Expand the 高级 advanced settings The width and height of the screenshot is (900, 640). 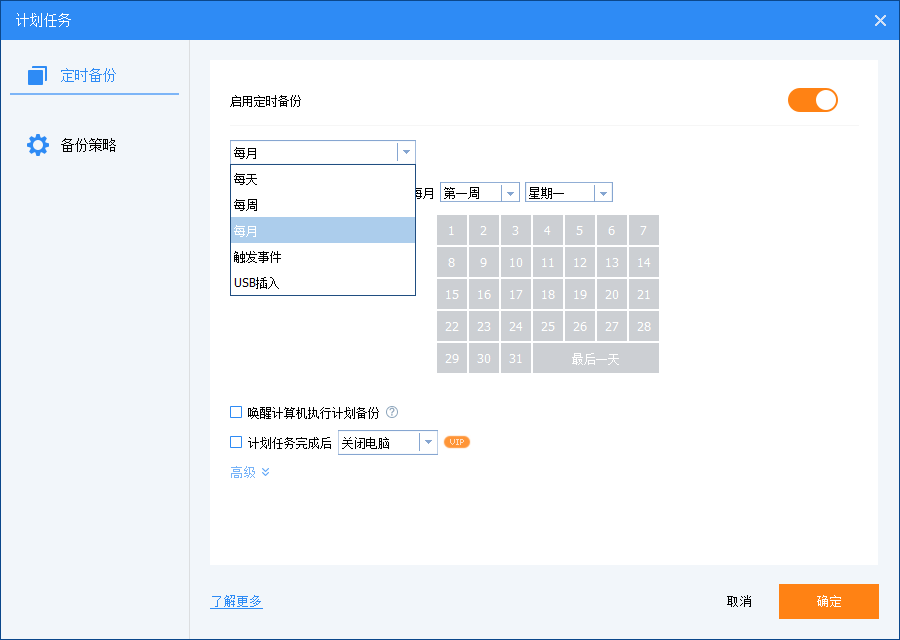(x=250, y=472)
